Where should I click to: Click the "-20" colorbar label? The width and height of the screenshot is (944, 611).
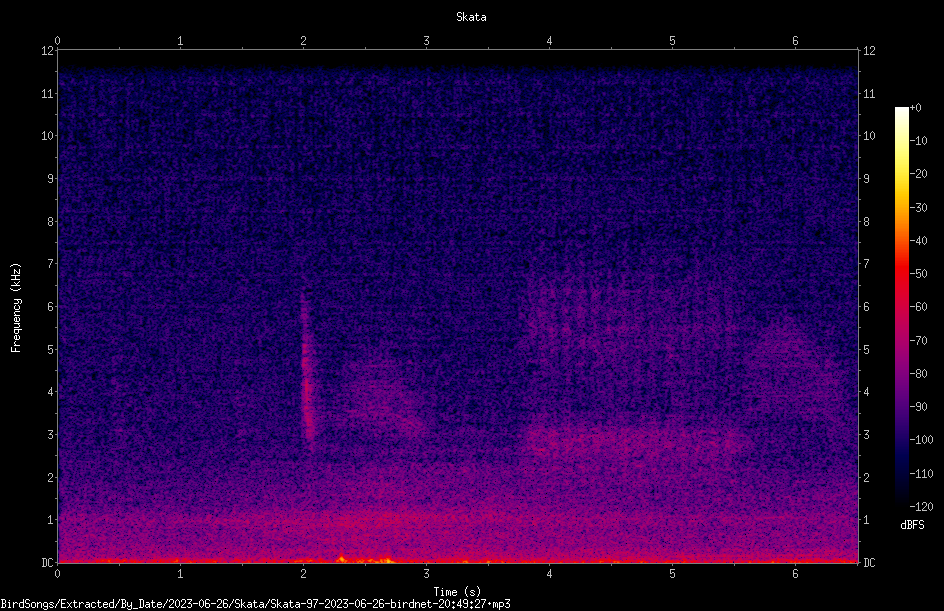[918, 174]
